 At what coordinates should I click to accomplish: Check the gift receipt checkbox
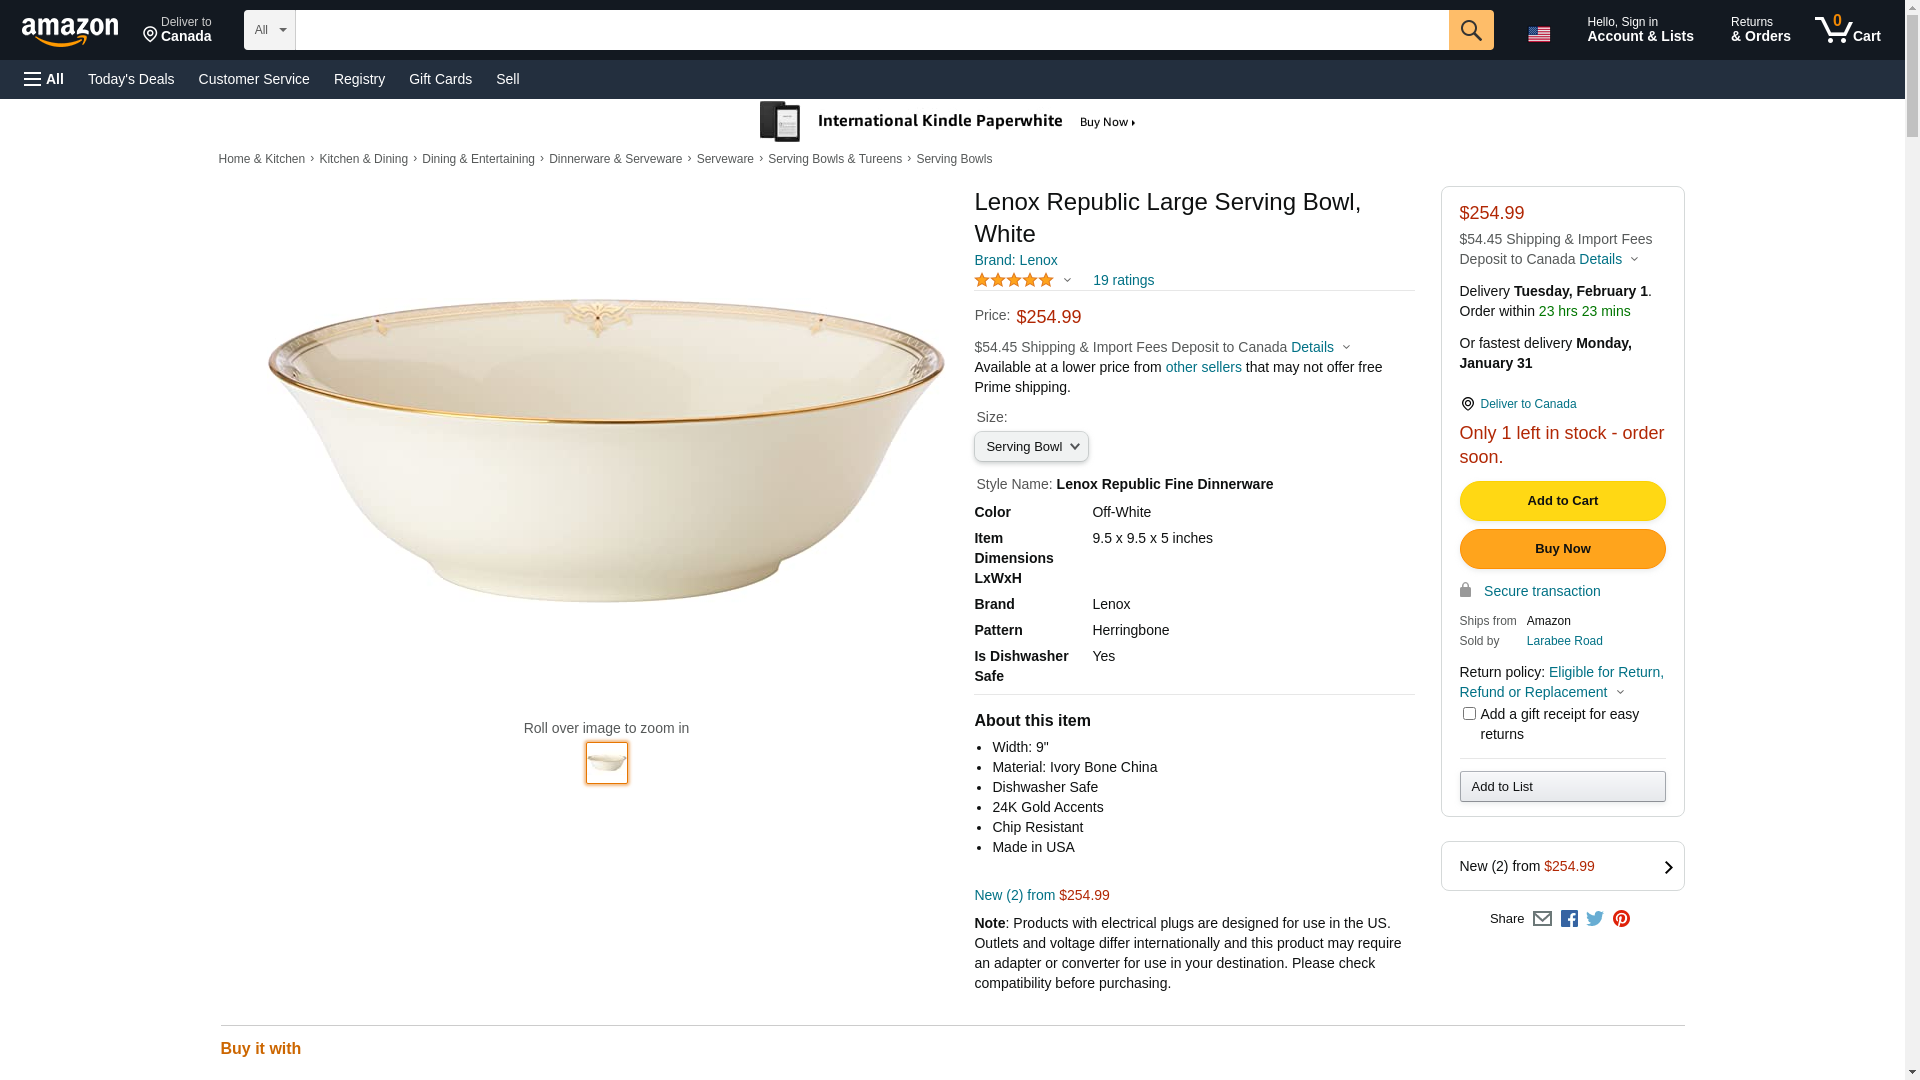tap(1469, 714)
